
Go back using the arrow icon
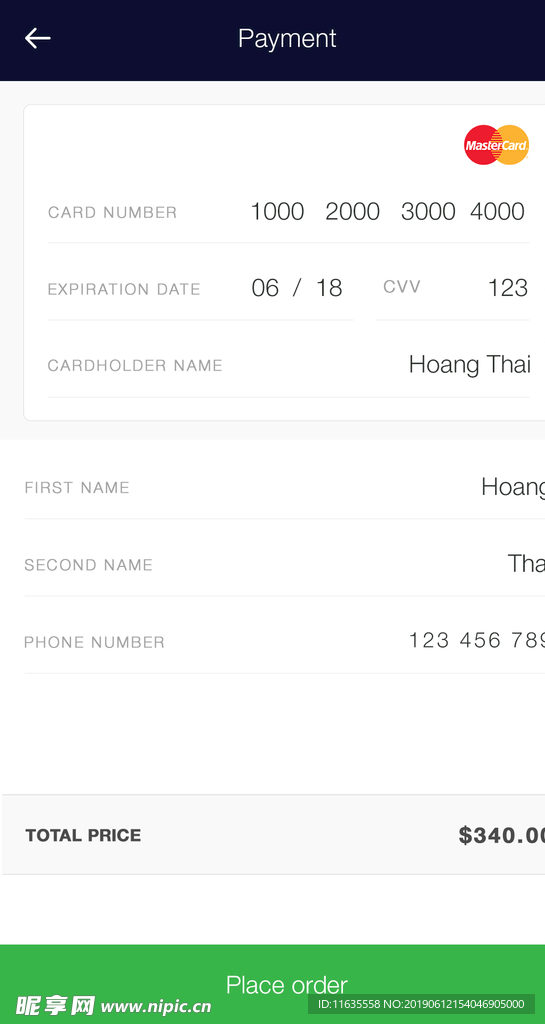38,39
